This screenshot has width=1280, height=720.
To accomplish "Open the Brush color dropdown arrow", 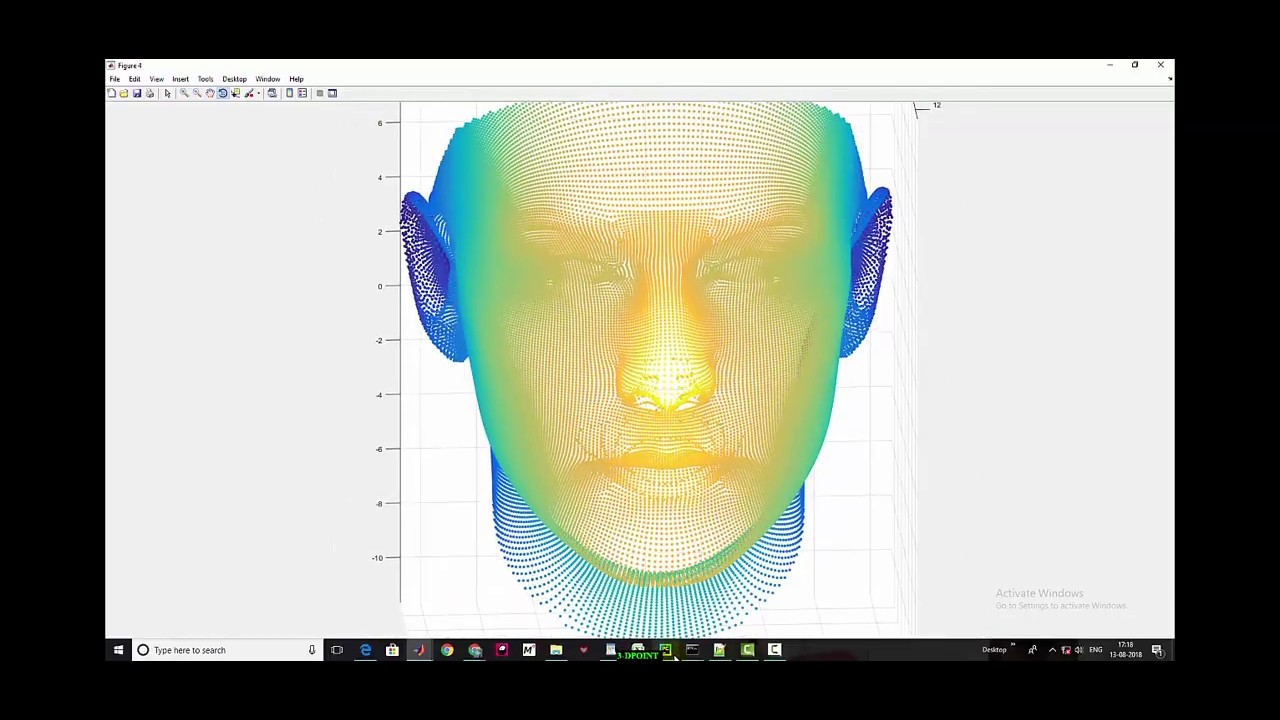I will coord(259,93).
